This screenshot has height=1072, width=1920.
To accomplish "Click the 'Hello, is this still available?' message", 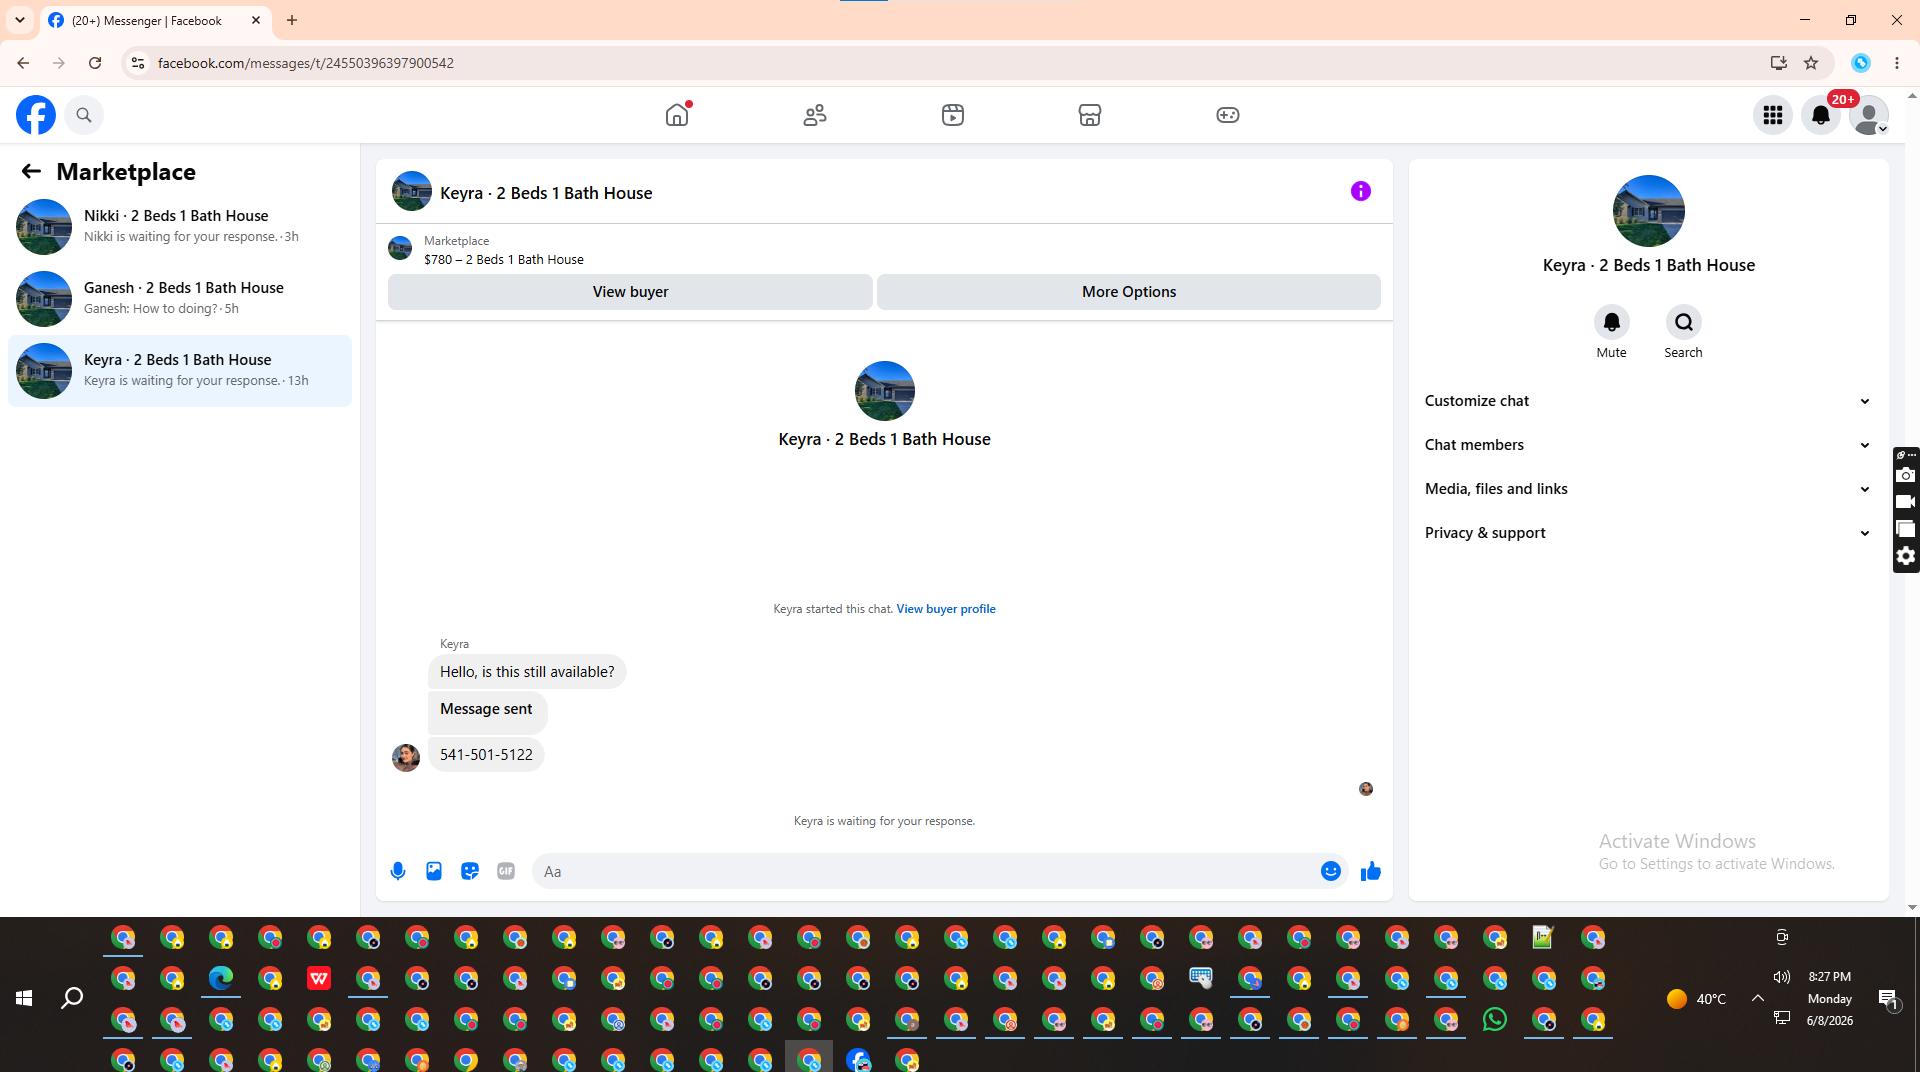I will (527, 672).
